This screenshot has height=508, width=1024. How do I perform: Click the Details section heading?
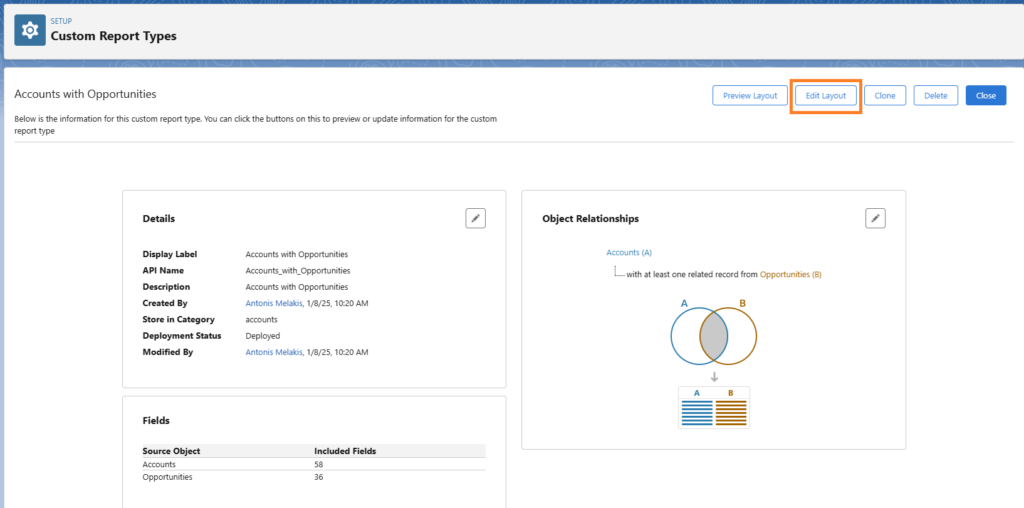pos(159,219)
